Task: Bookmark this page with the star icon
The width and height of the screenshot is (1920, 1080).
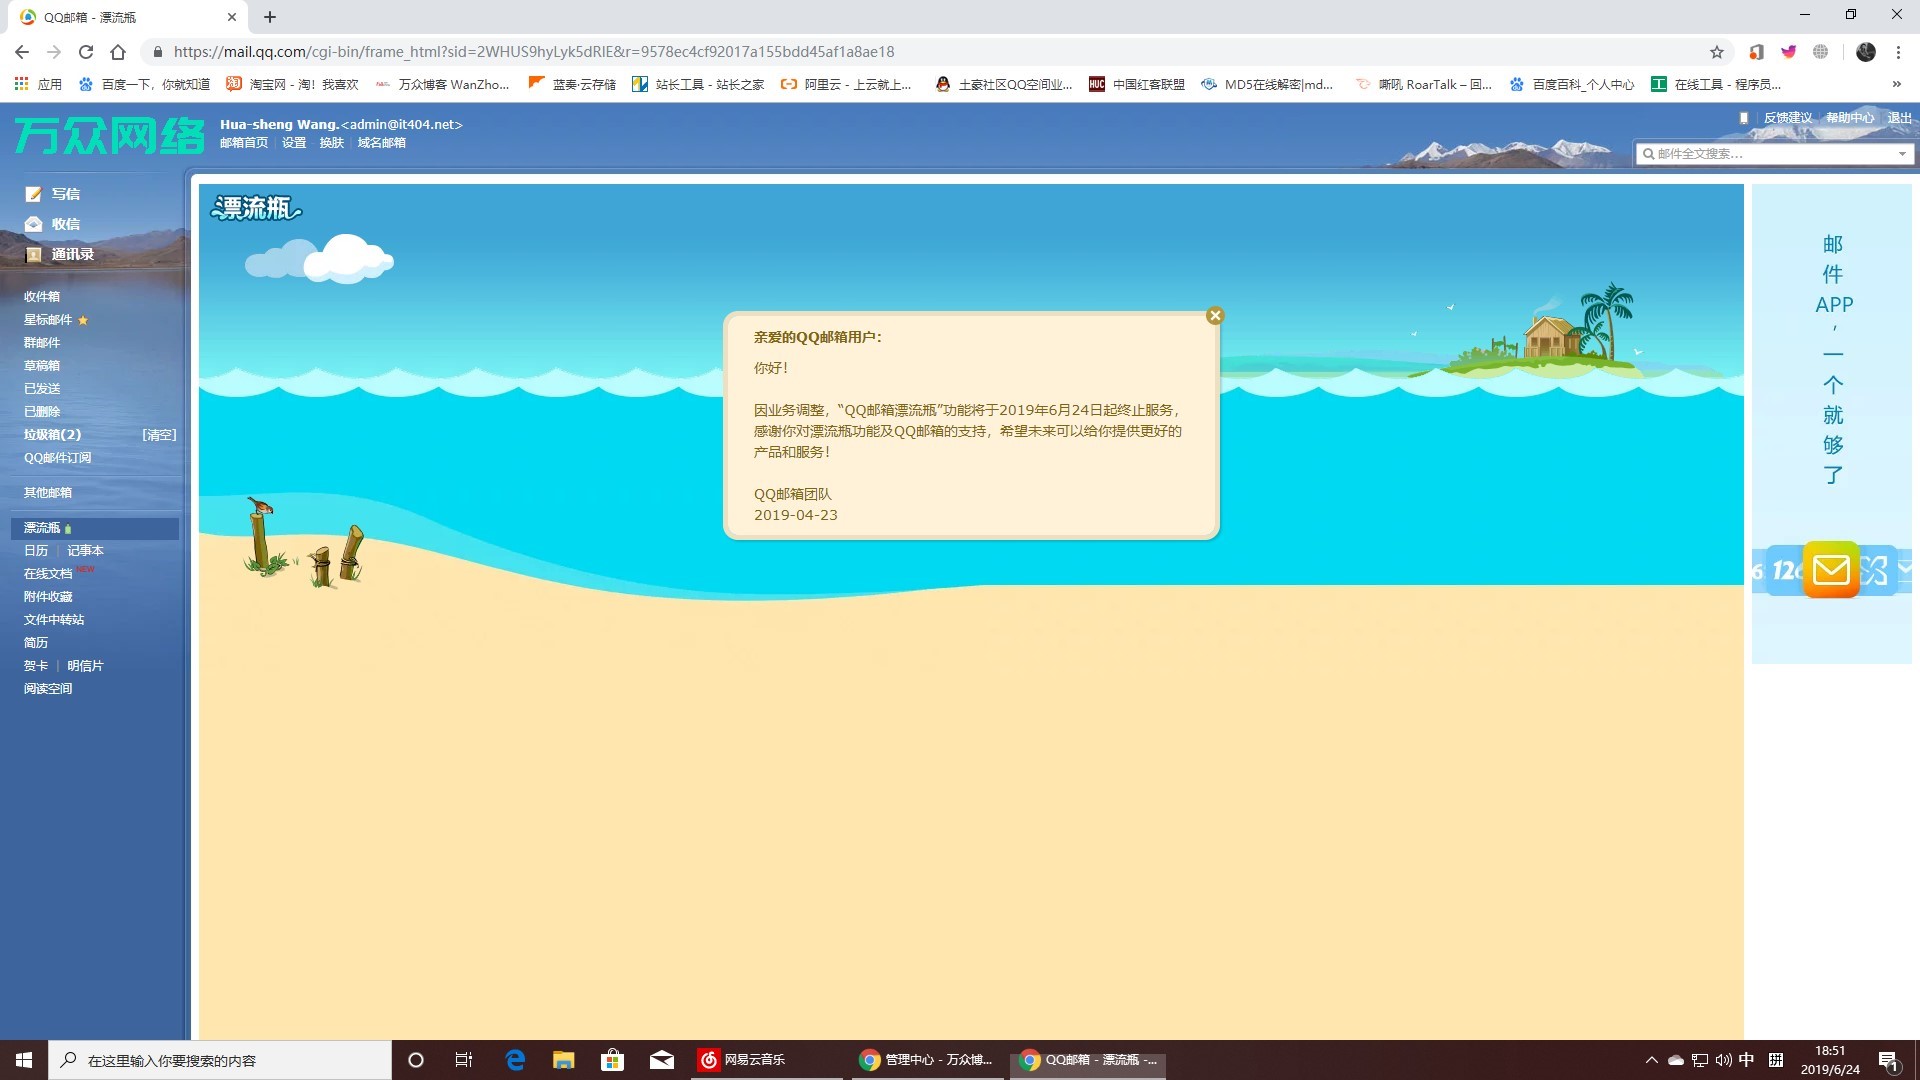Action: pyautogui.click(x=1717, y=52)
